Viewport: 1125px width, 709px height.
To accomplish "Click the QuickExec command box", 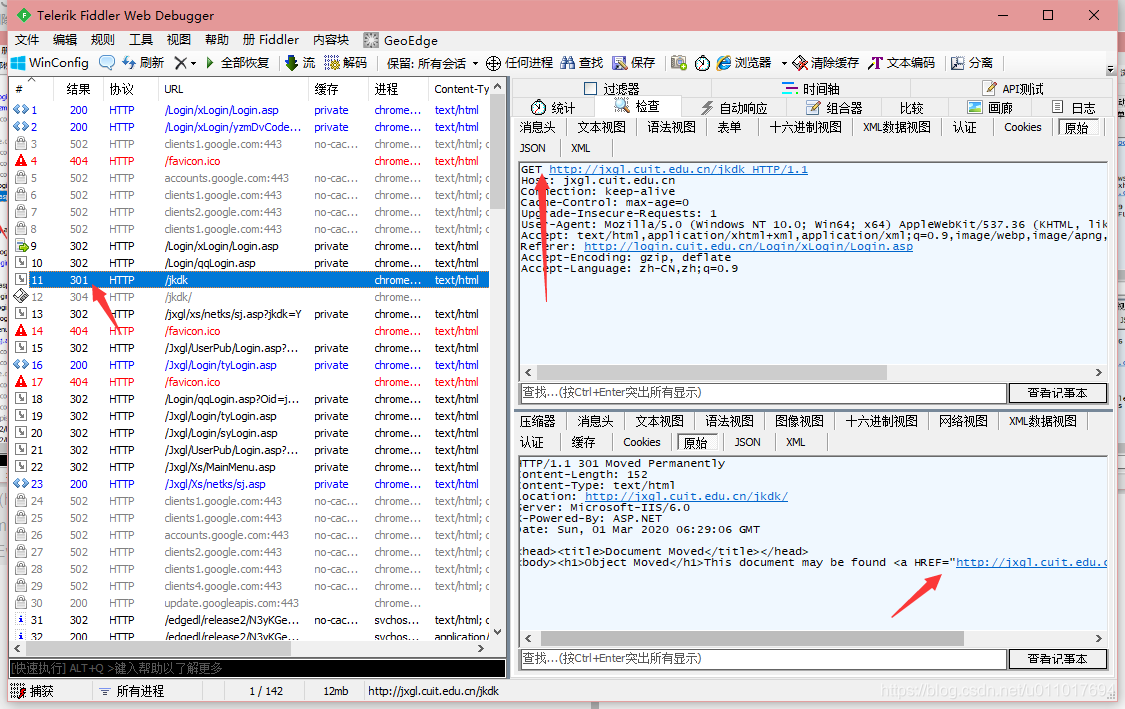I will [x=258, y=668].
